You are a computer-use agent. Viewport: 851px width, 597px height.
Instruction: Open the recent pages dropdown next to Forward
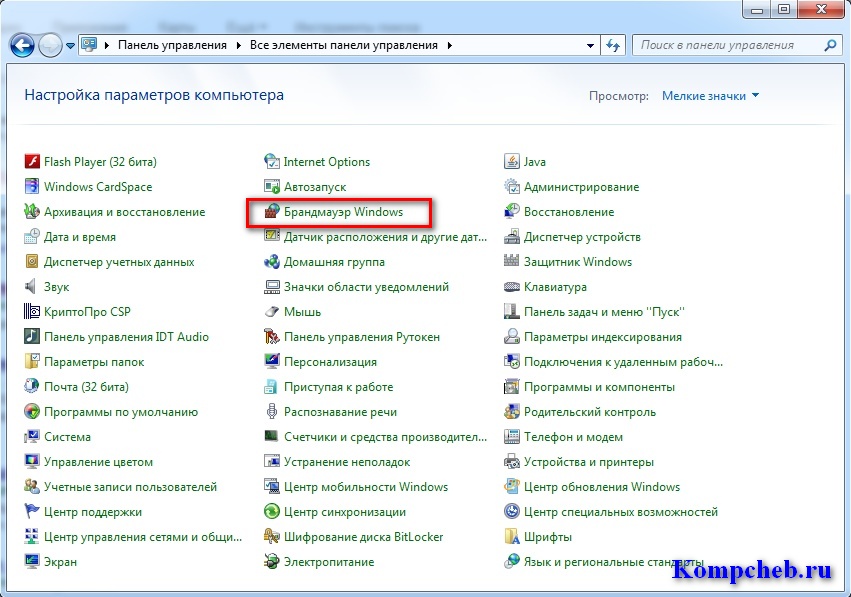click(x=71, y=46)
